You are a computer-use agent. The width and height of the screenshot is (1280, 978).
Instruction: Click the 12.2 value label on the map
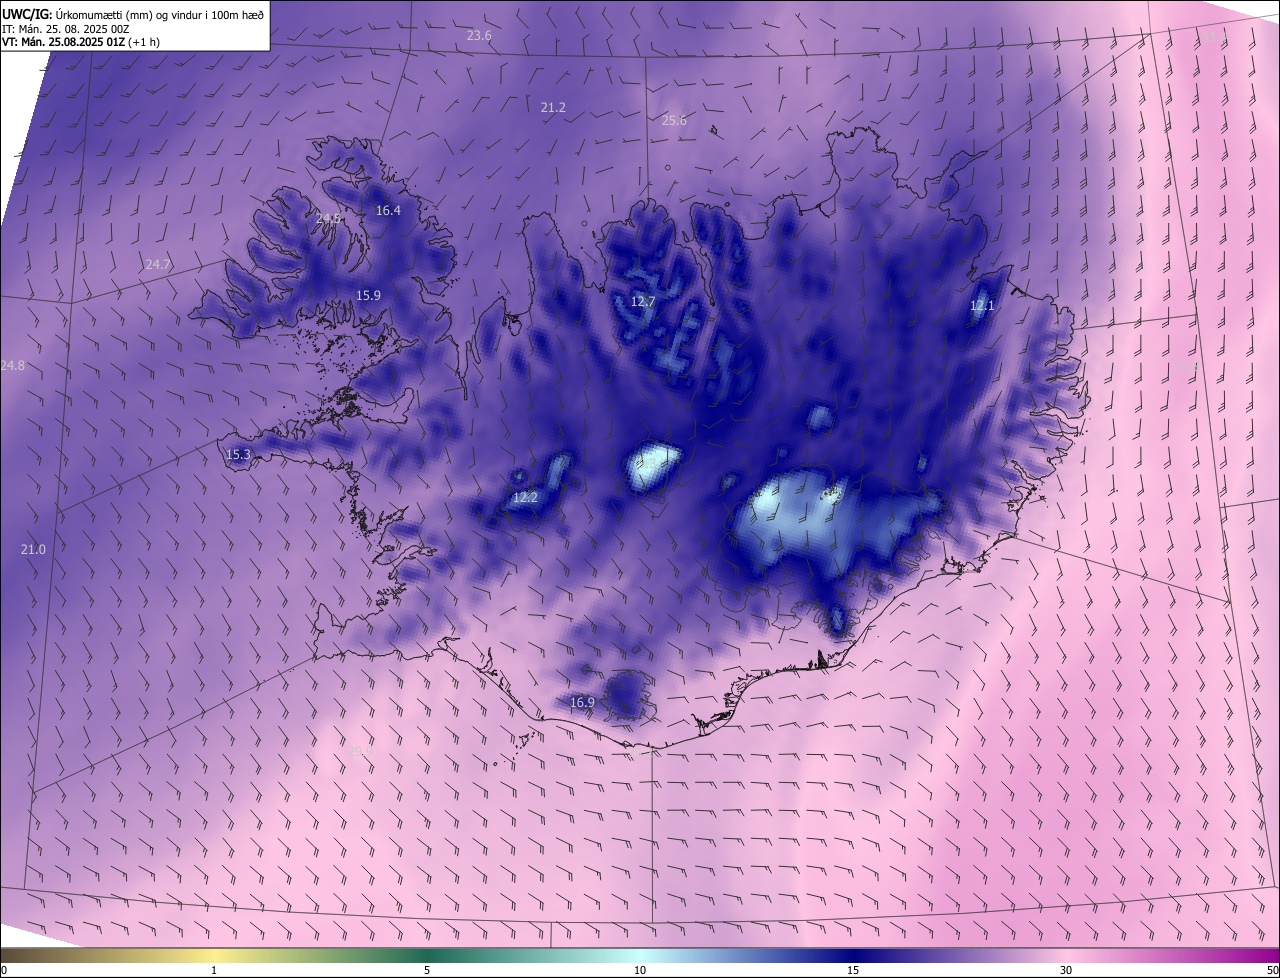(525, 497)
